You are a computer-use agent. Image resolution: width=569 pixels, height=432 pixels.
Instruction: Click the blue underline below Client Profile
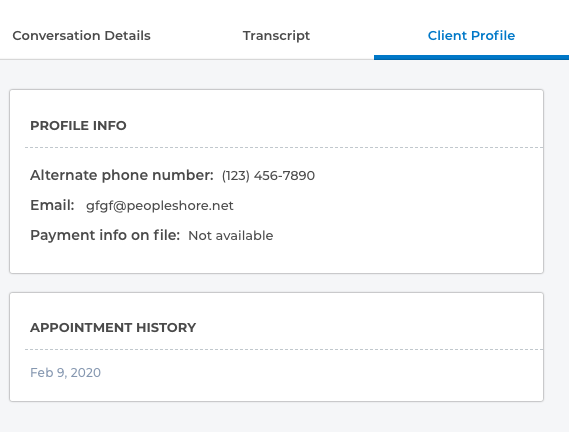[471, 57]
